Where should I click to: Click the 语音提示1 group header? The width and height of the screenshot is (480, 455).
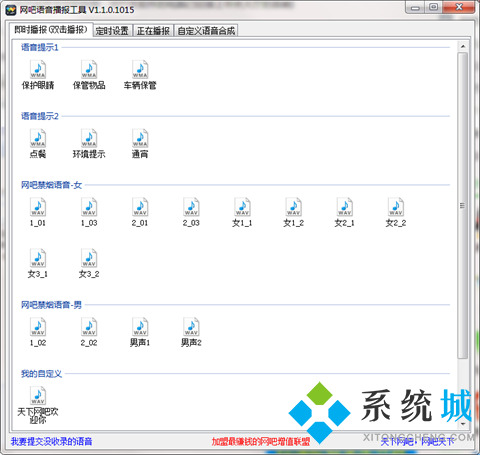40,47
